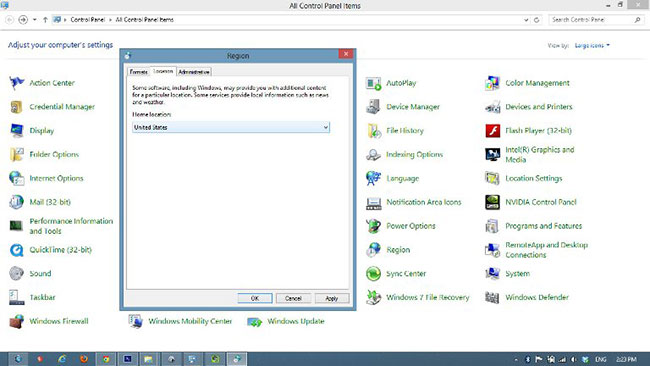
Task: Open the Taskbar settings icon
Action: pos(17,297)
